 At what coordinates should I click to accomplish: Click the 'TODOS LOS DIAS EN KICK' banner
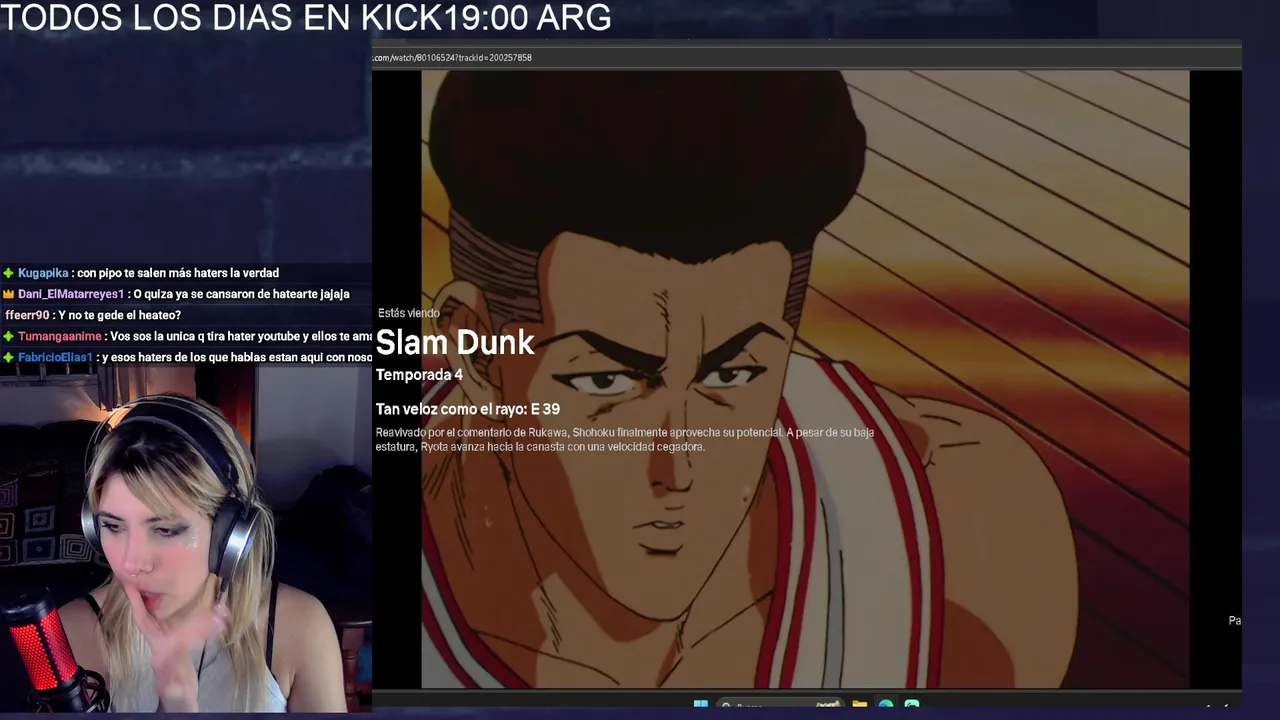[305, 17]
